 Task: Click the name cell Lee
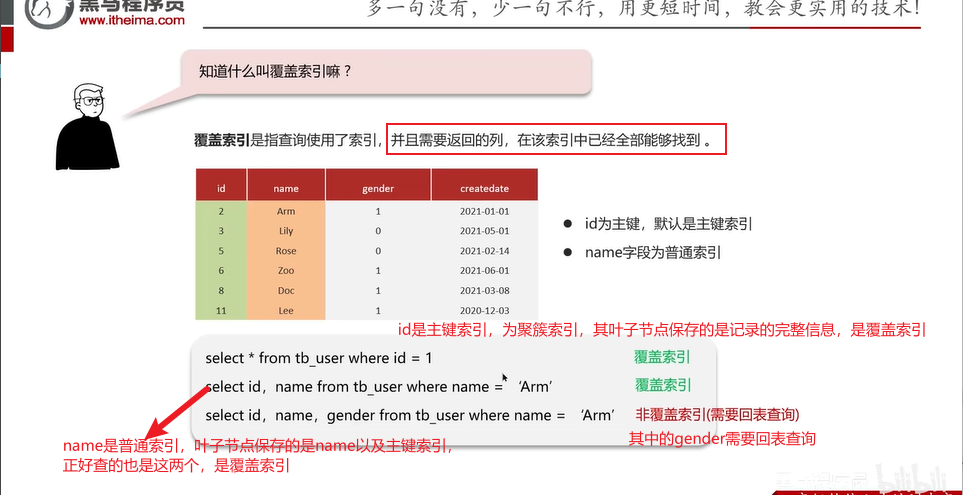point(286,310)
